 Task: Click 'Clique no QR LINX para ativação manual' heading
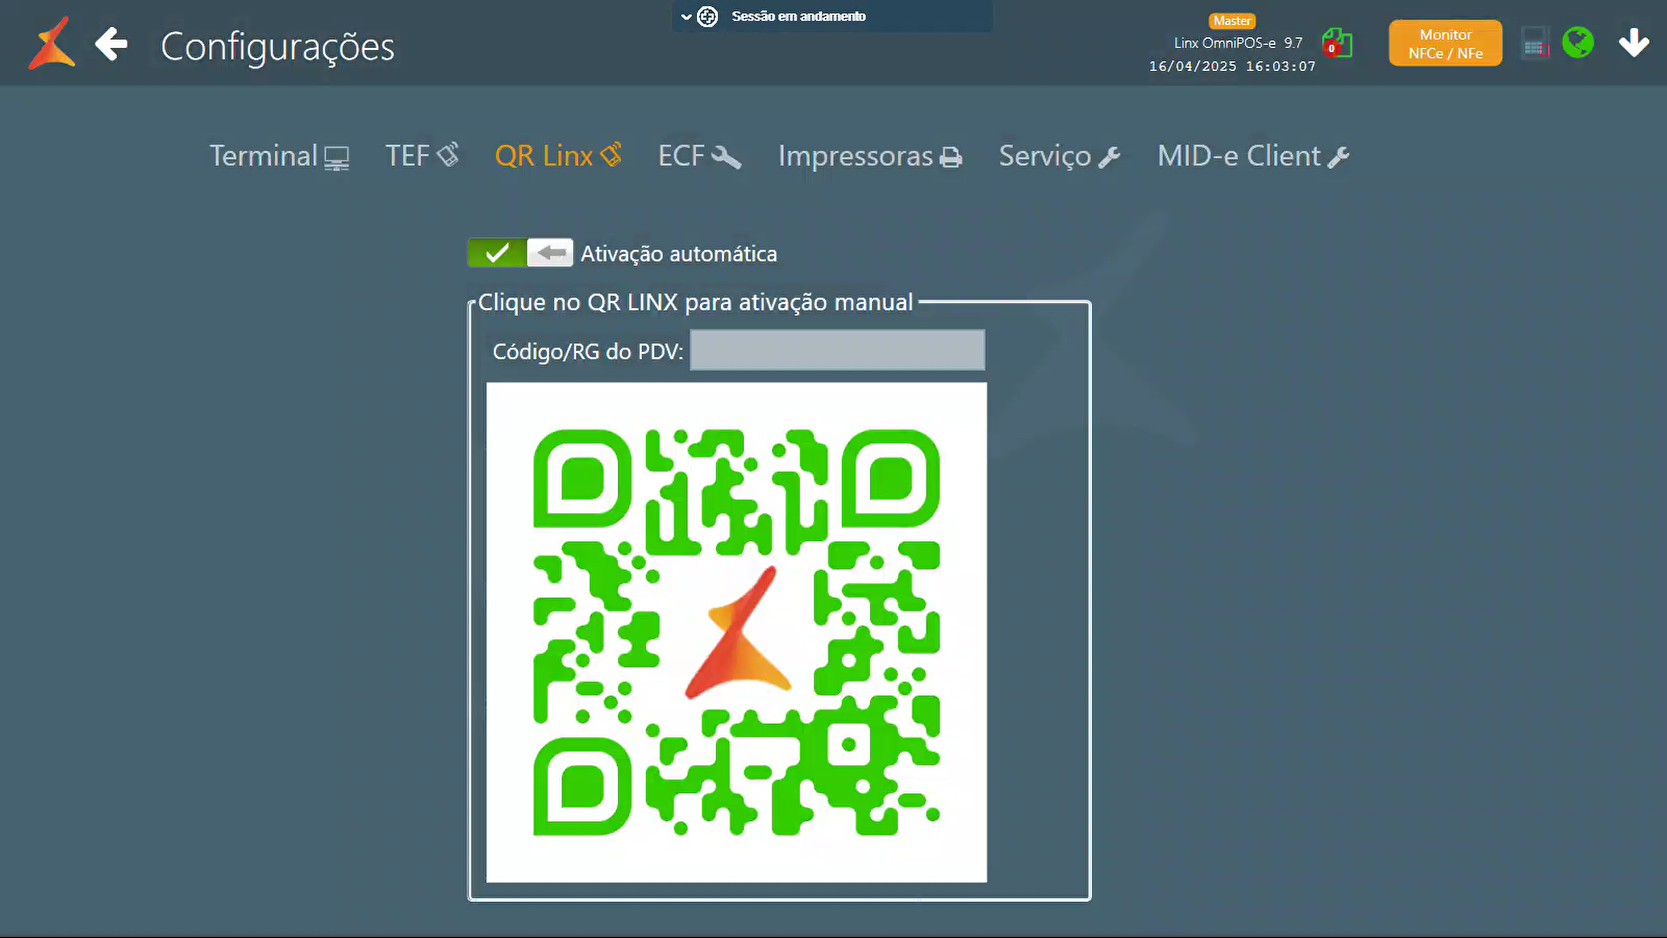tap(695, 302)
